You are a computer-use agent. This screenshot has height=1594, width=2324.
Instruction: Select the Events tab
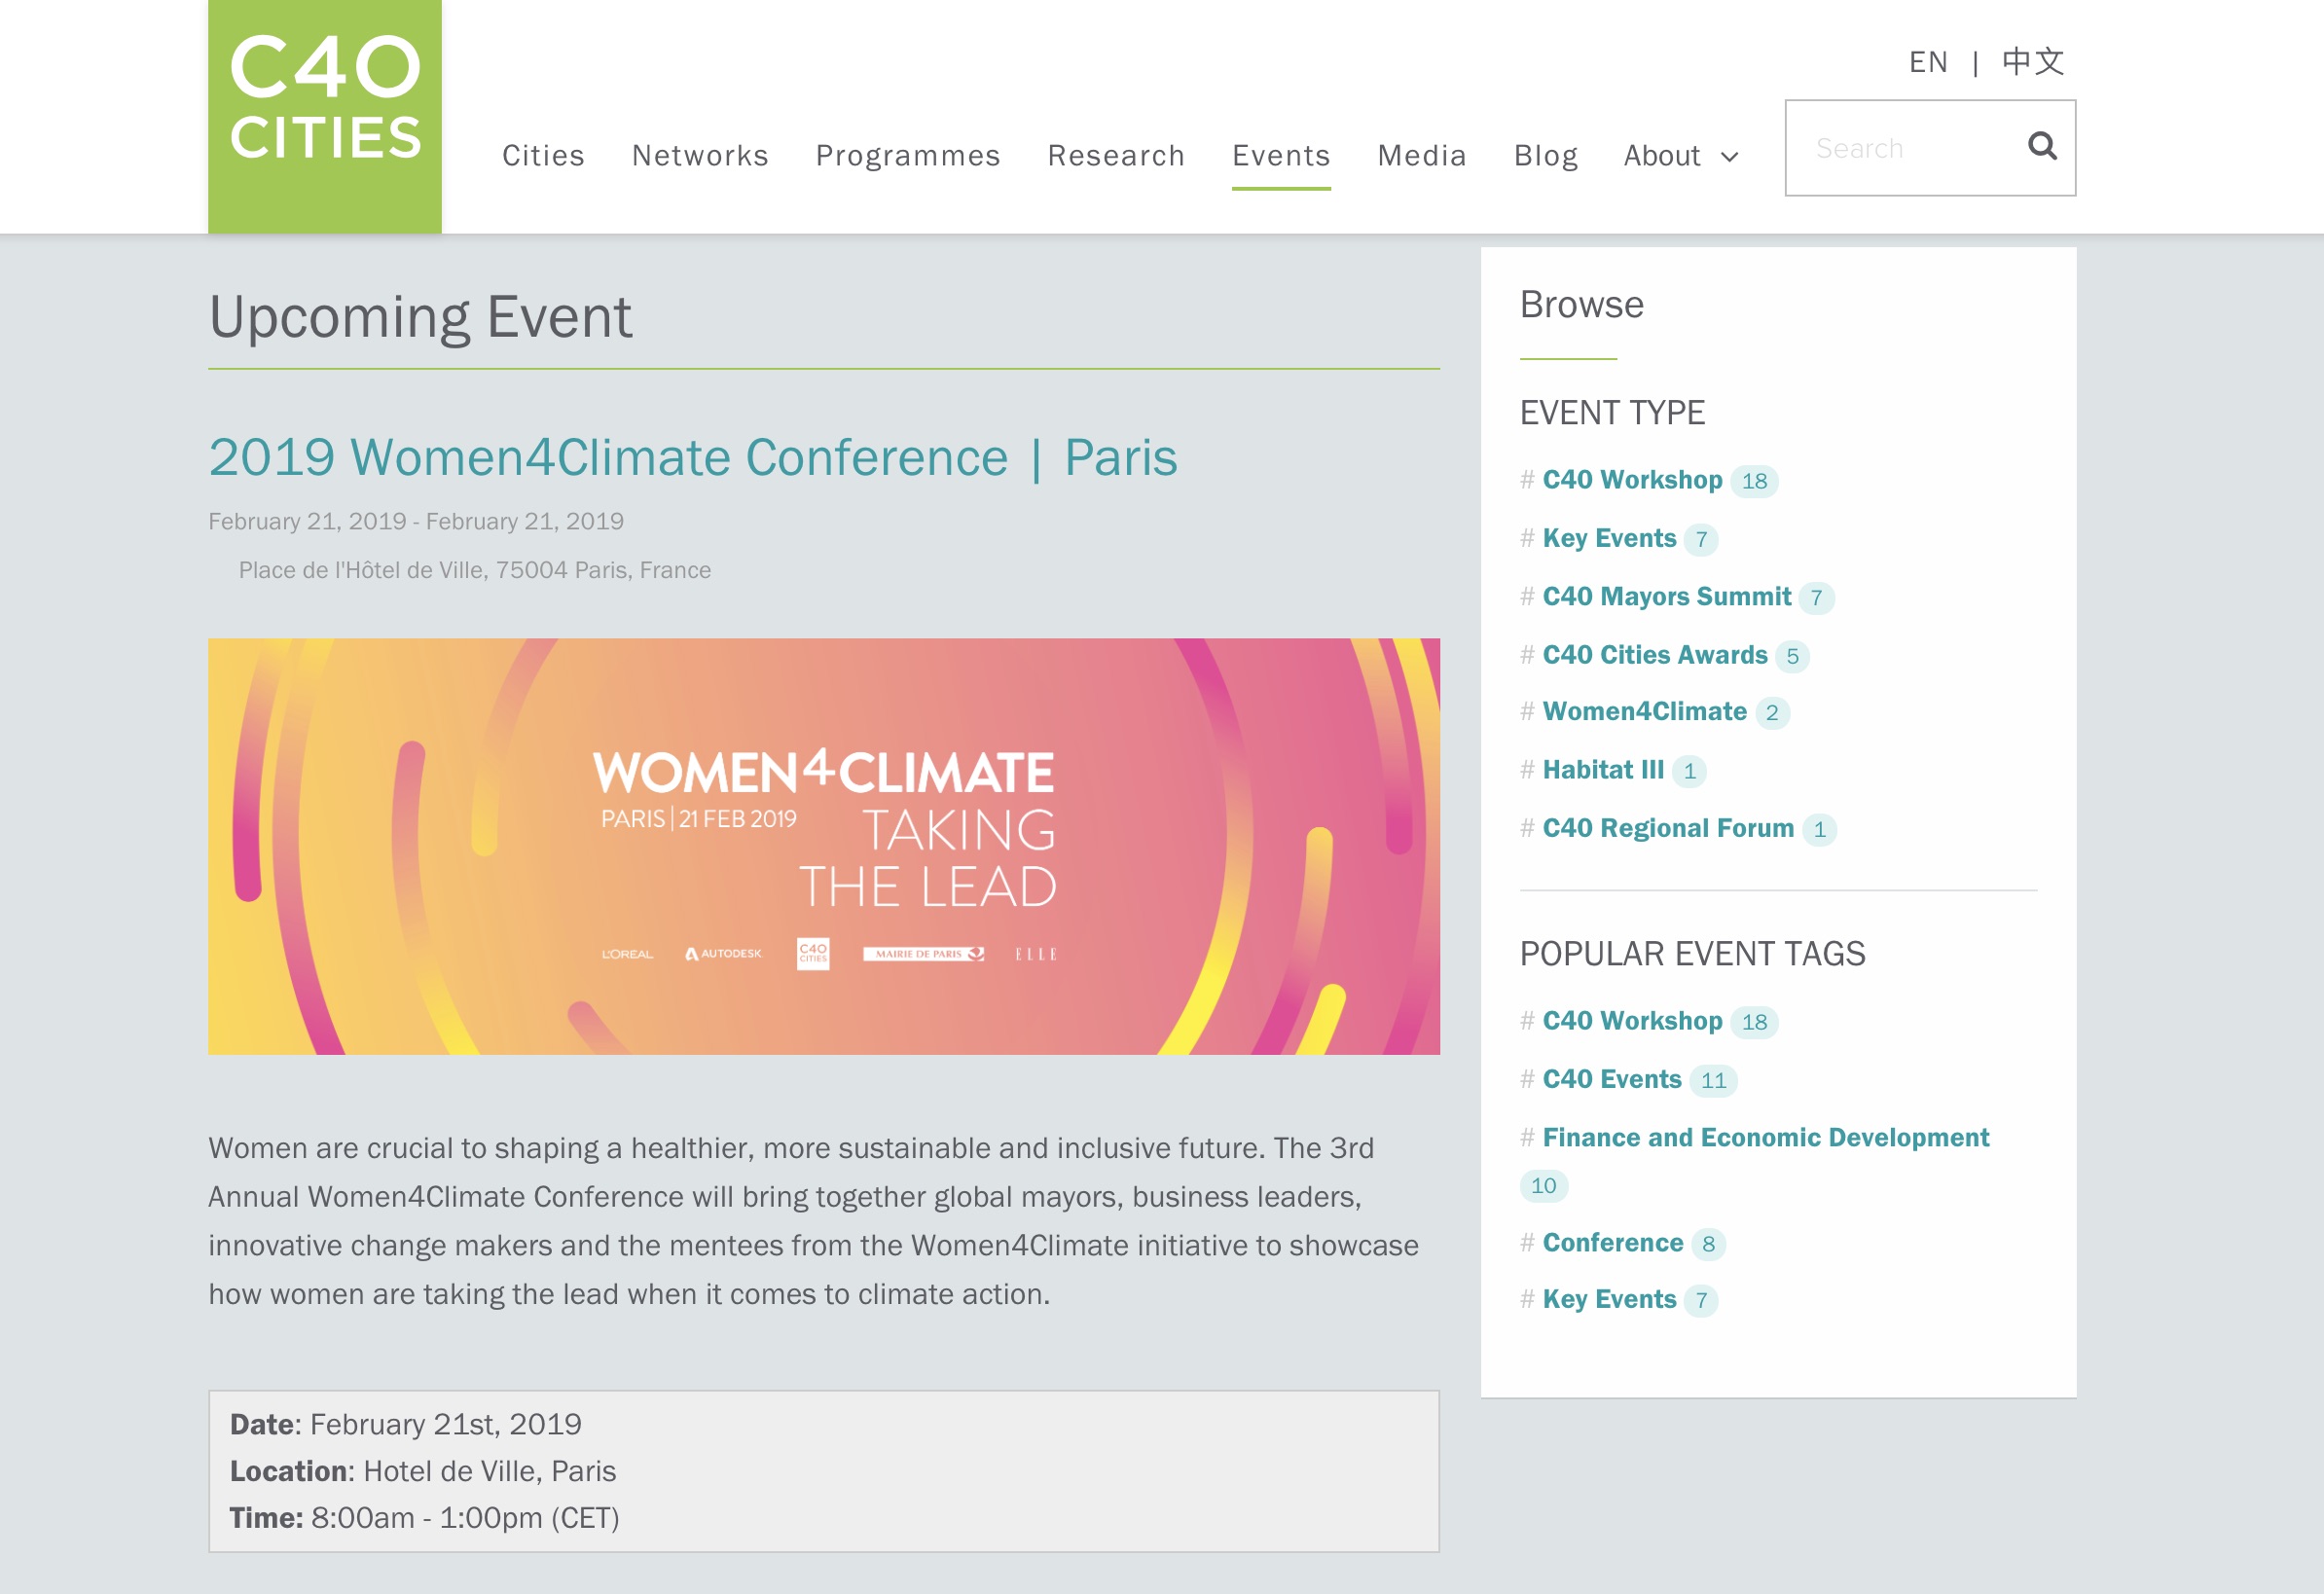pyautogui.click(x=1280, y=156)
